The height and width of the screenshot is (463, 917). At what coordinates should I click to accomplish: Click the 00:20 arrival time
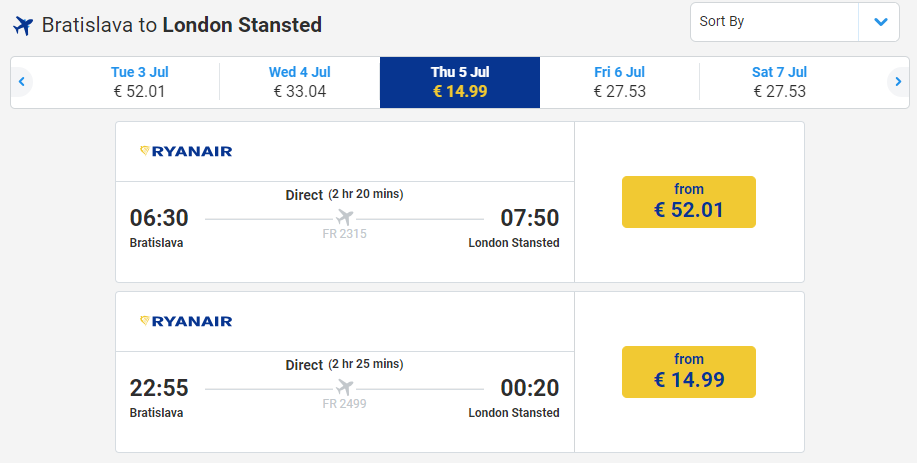click(x=530, y=388)
